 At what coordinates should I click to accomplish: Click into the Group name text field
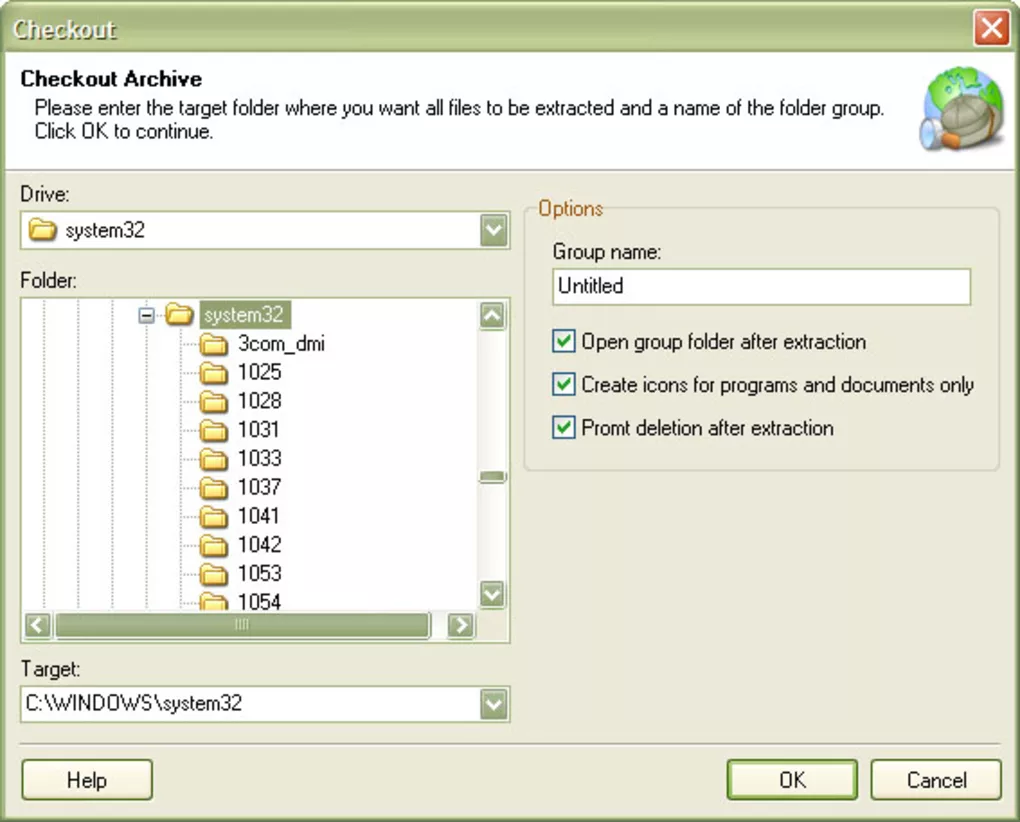click(x=761, y=286)
